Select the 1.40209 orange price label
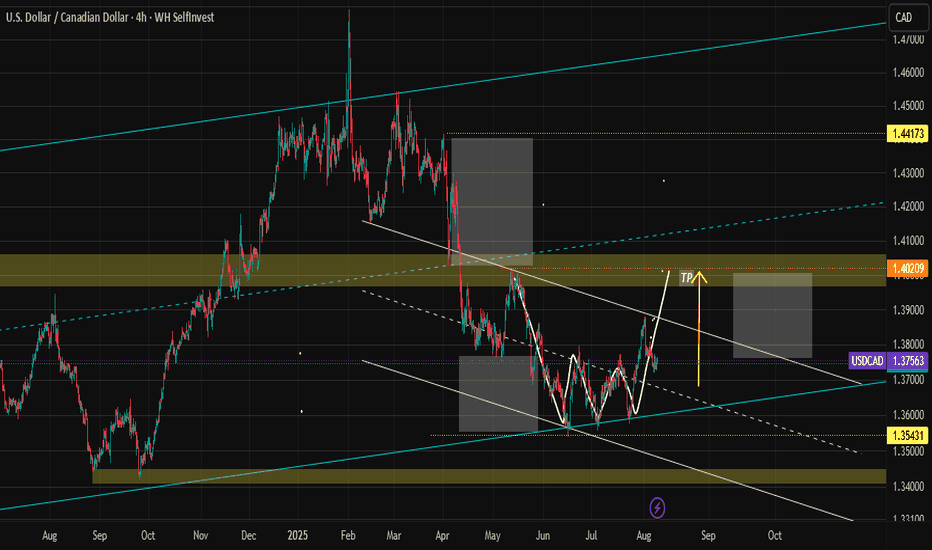 pyautogui.click(x=909, y=268)
